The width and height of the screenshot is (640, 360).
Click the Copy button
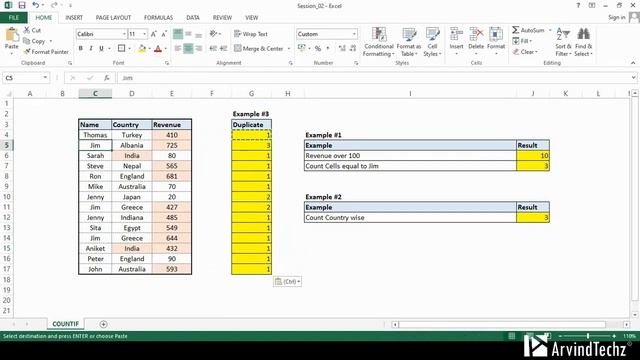pos(34,41)
